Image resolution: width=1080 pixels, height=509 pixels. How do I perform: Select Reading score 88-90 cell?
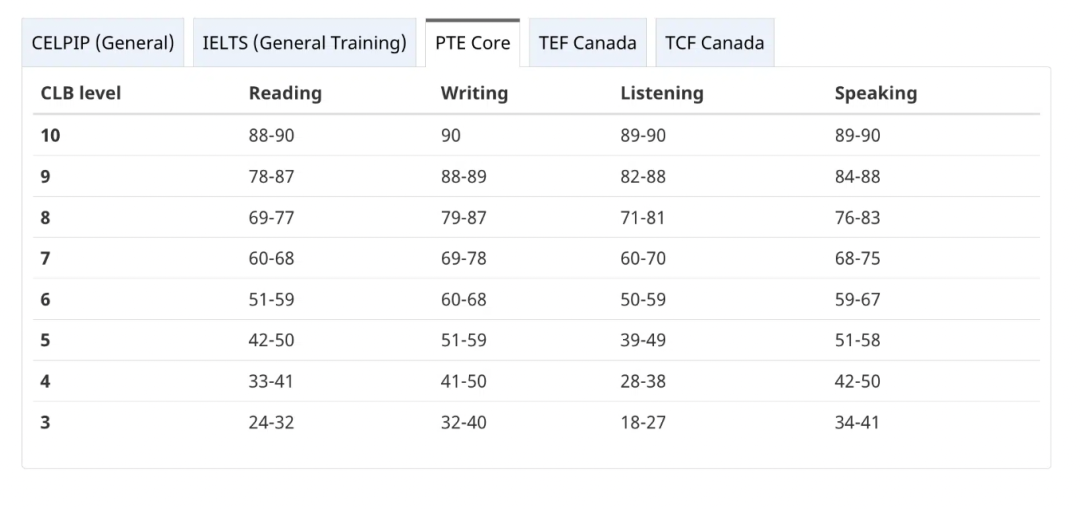point(271,136)
